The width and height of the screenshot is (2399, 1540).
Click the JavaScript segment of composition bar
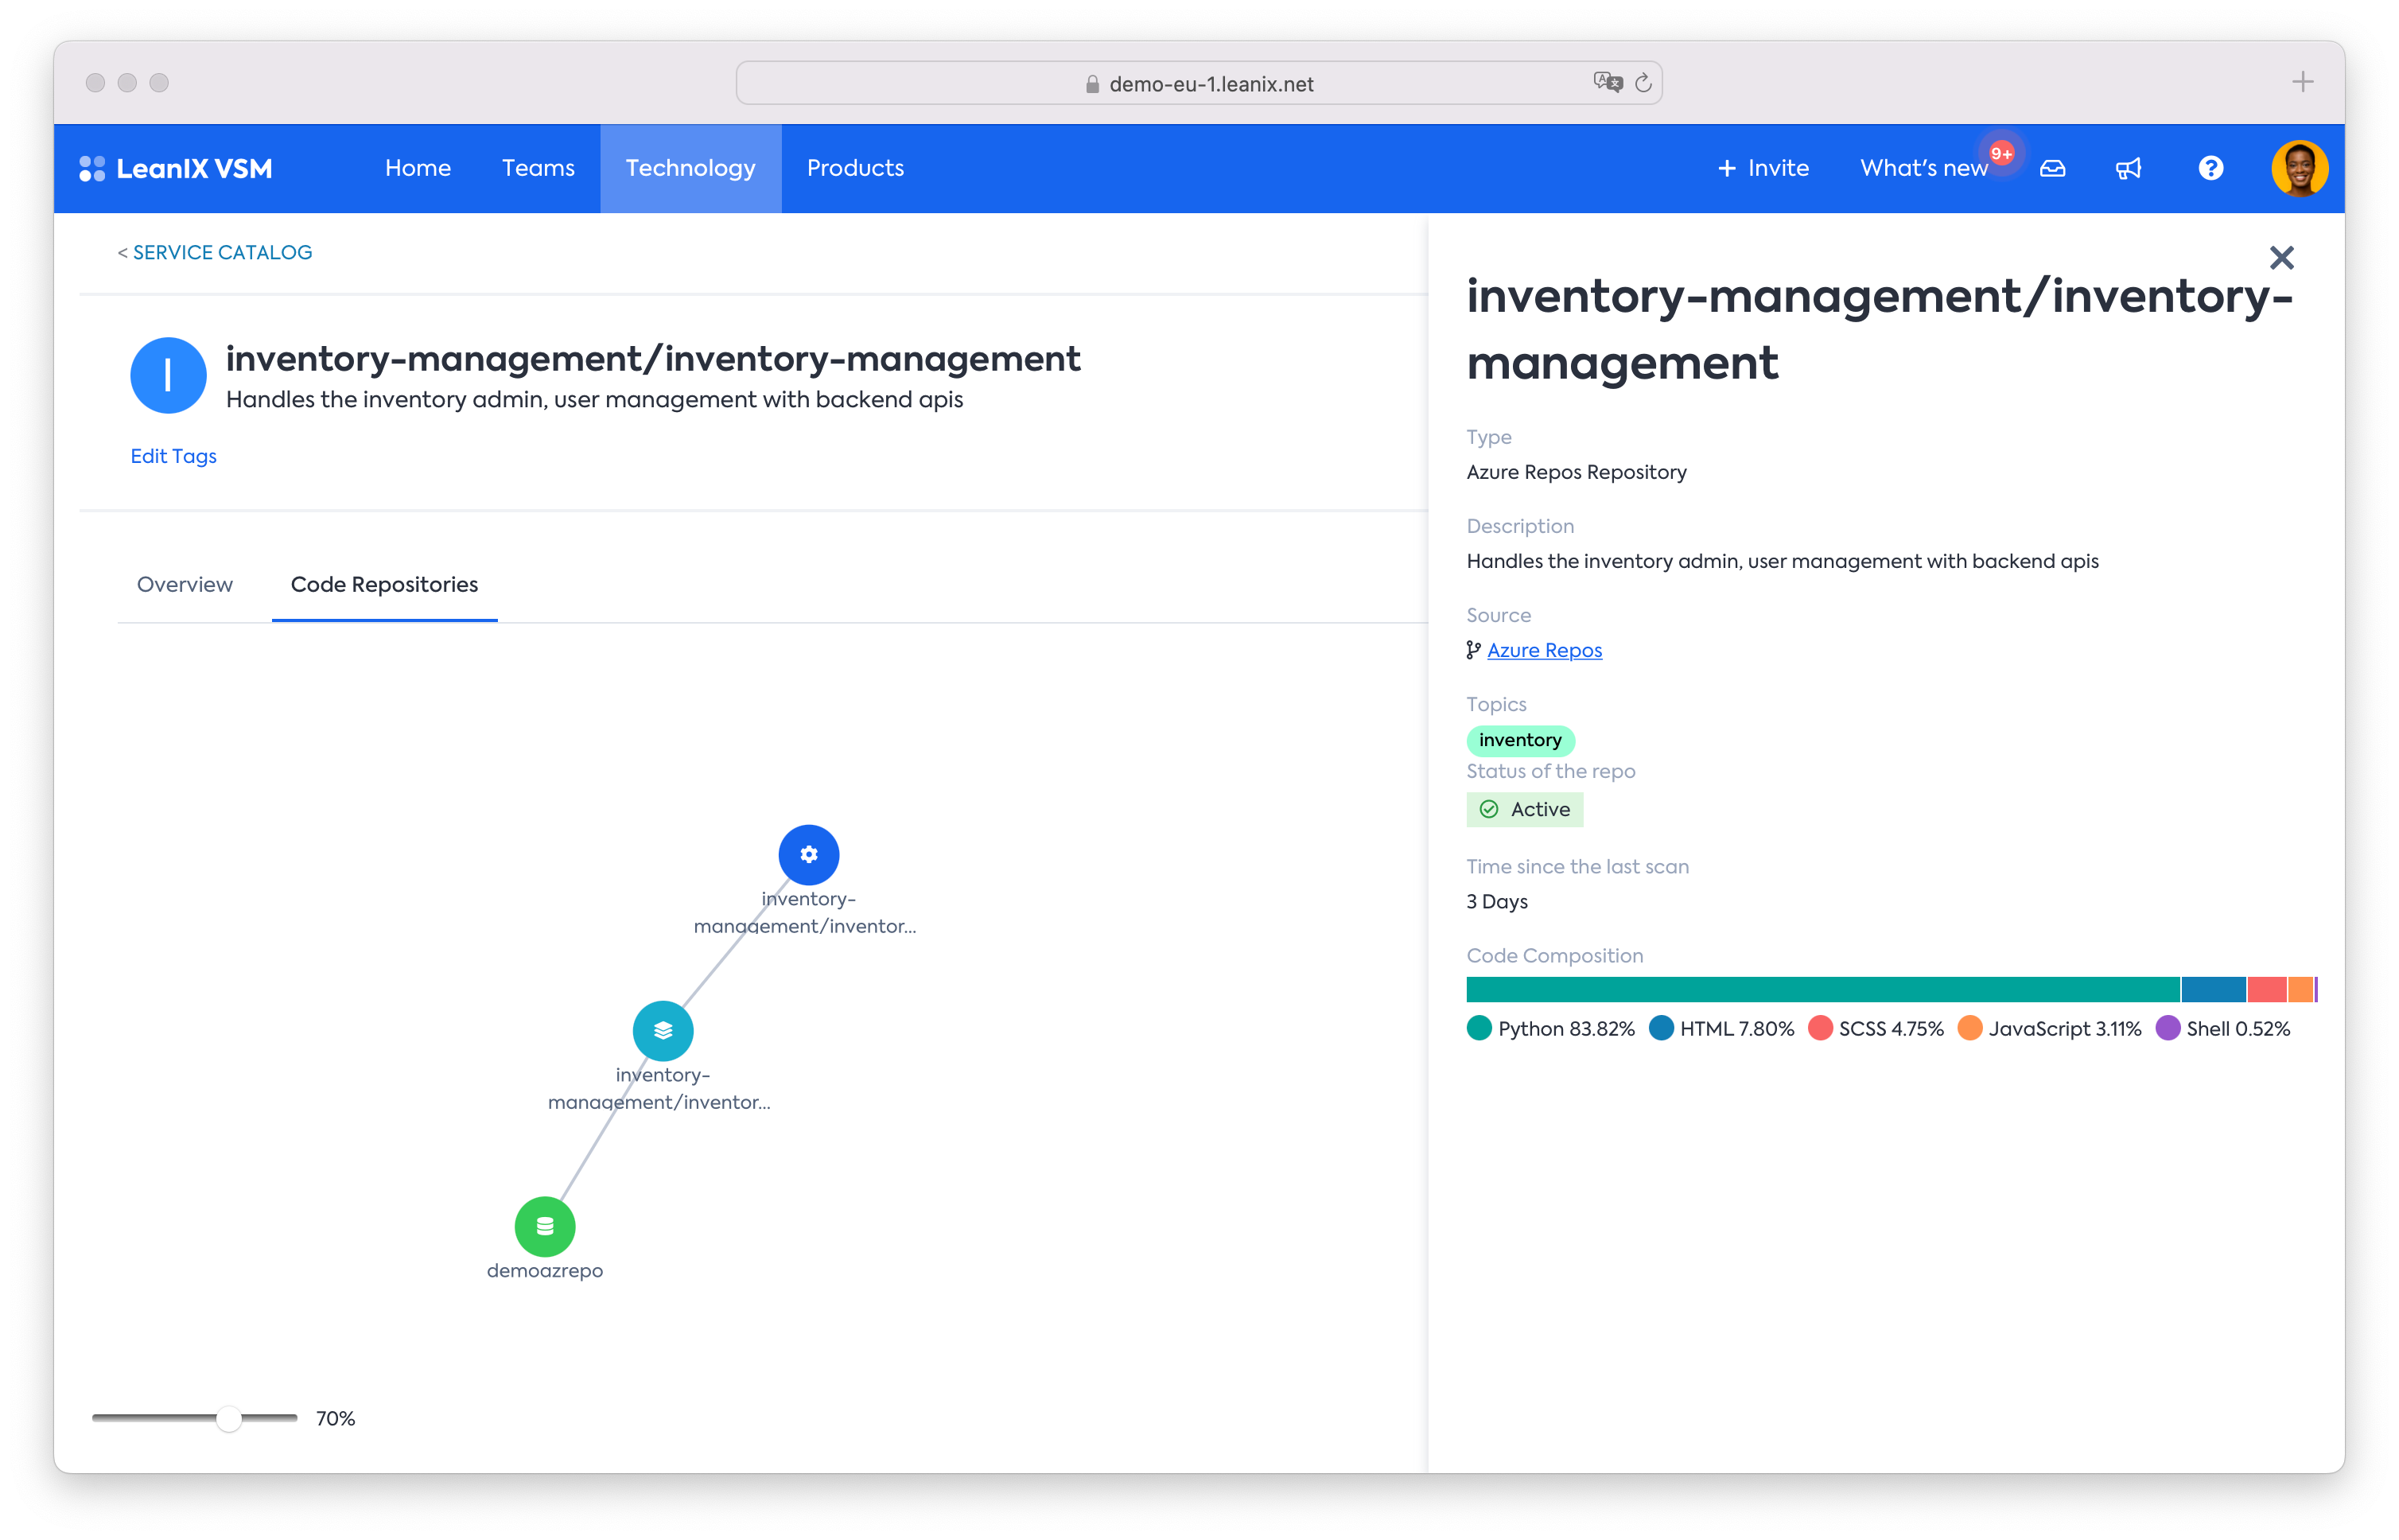2300,989
